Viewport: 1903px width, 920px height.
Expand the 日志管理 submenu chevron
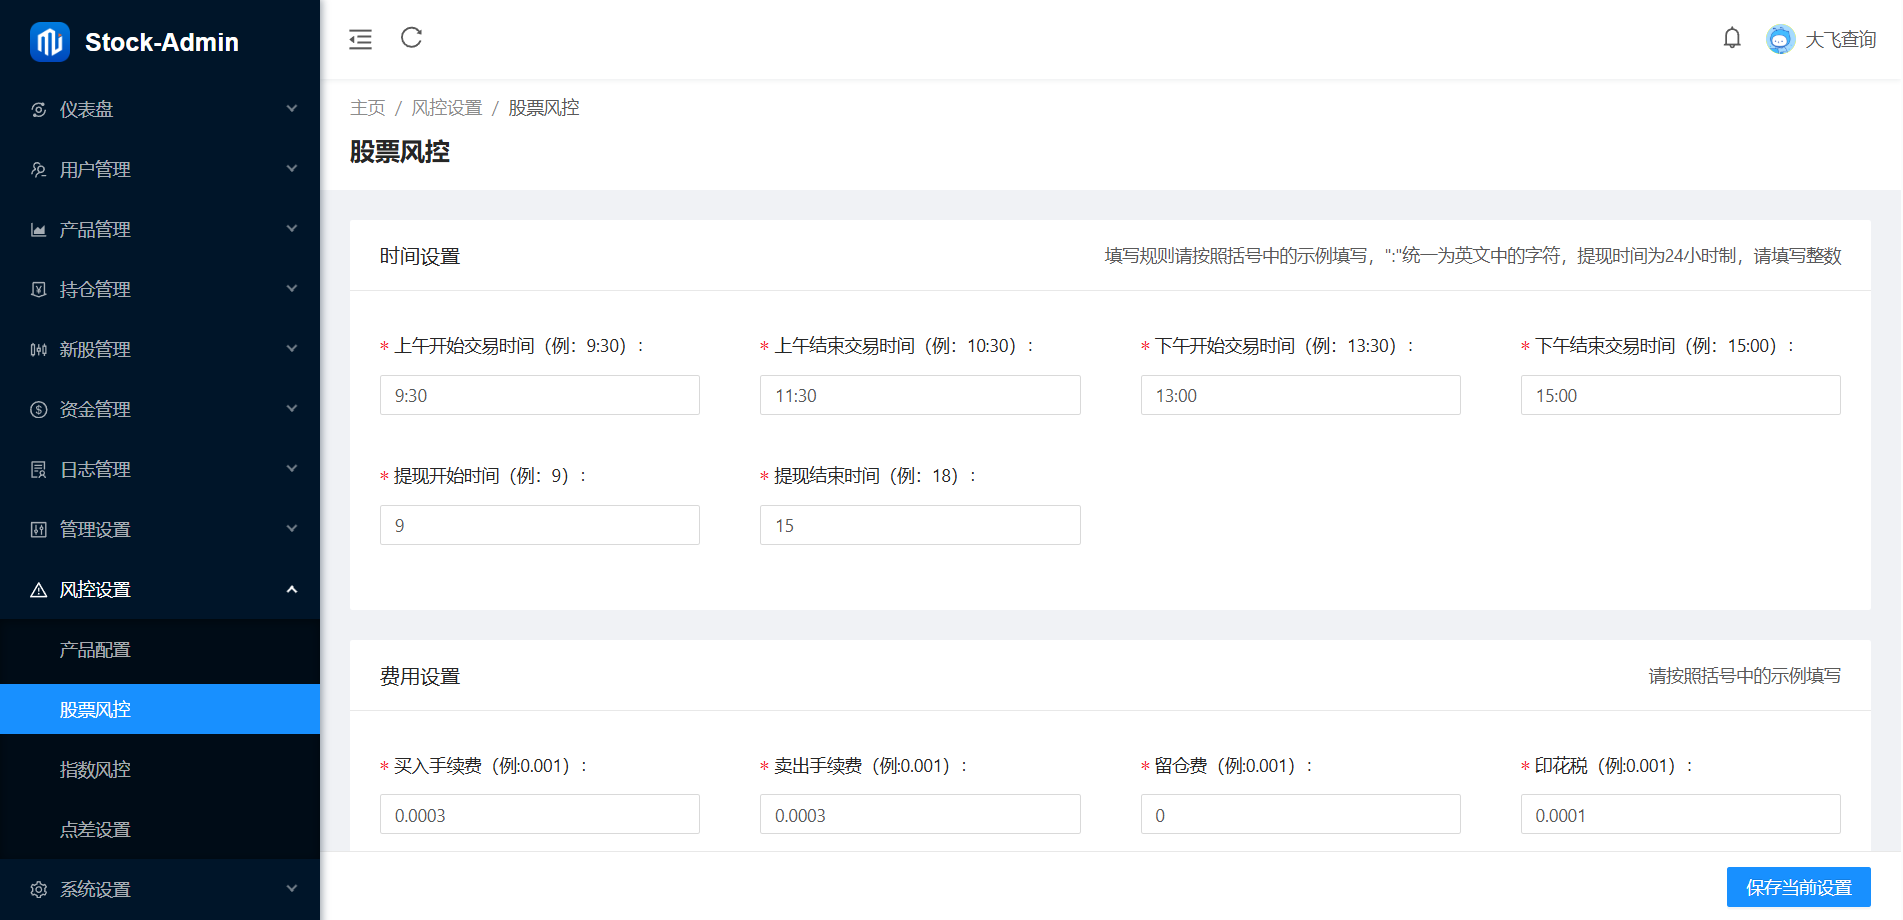click(x=292, y=469)
